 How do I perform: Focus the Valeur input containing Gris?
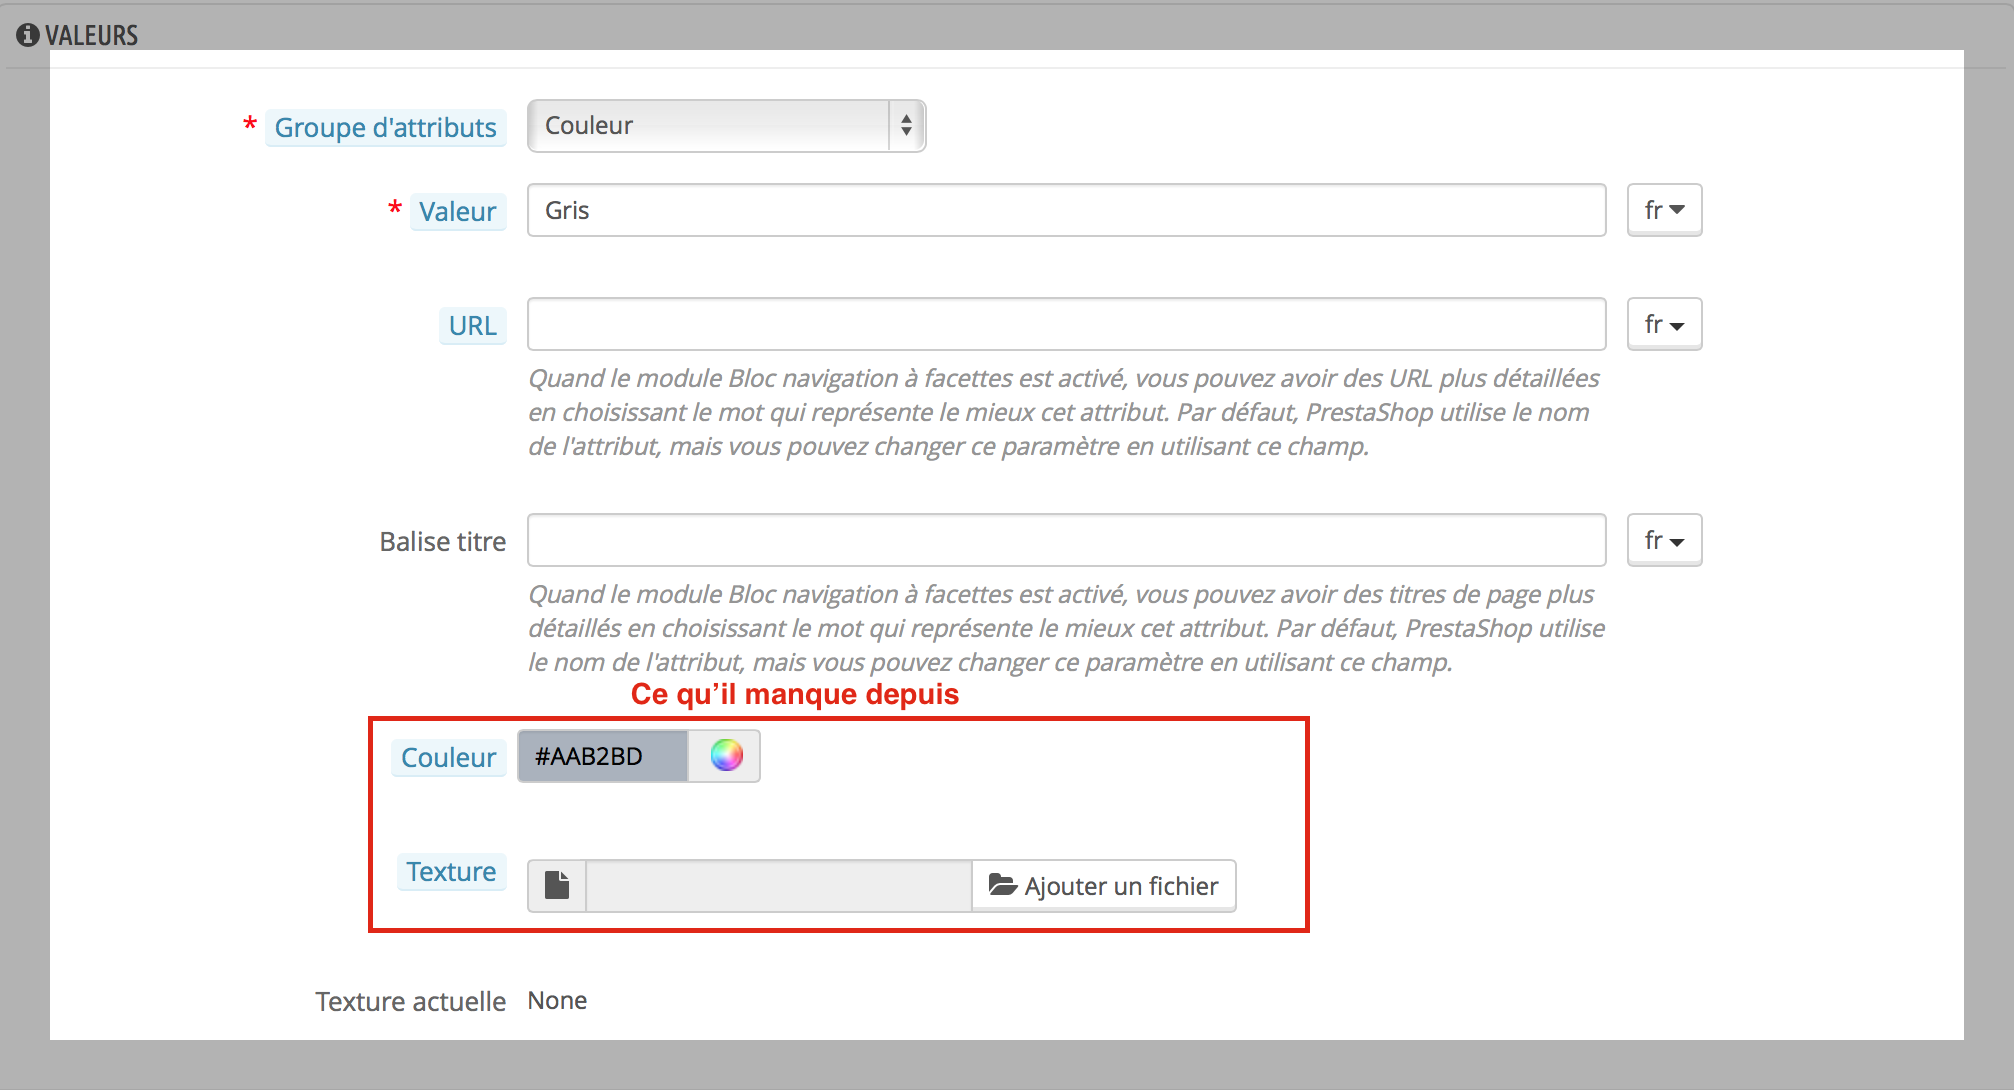point(1065,210)
